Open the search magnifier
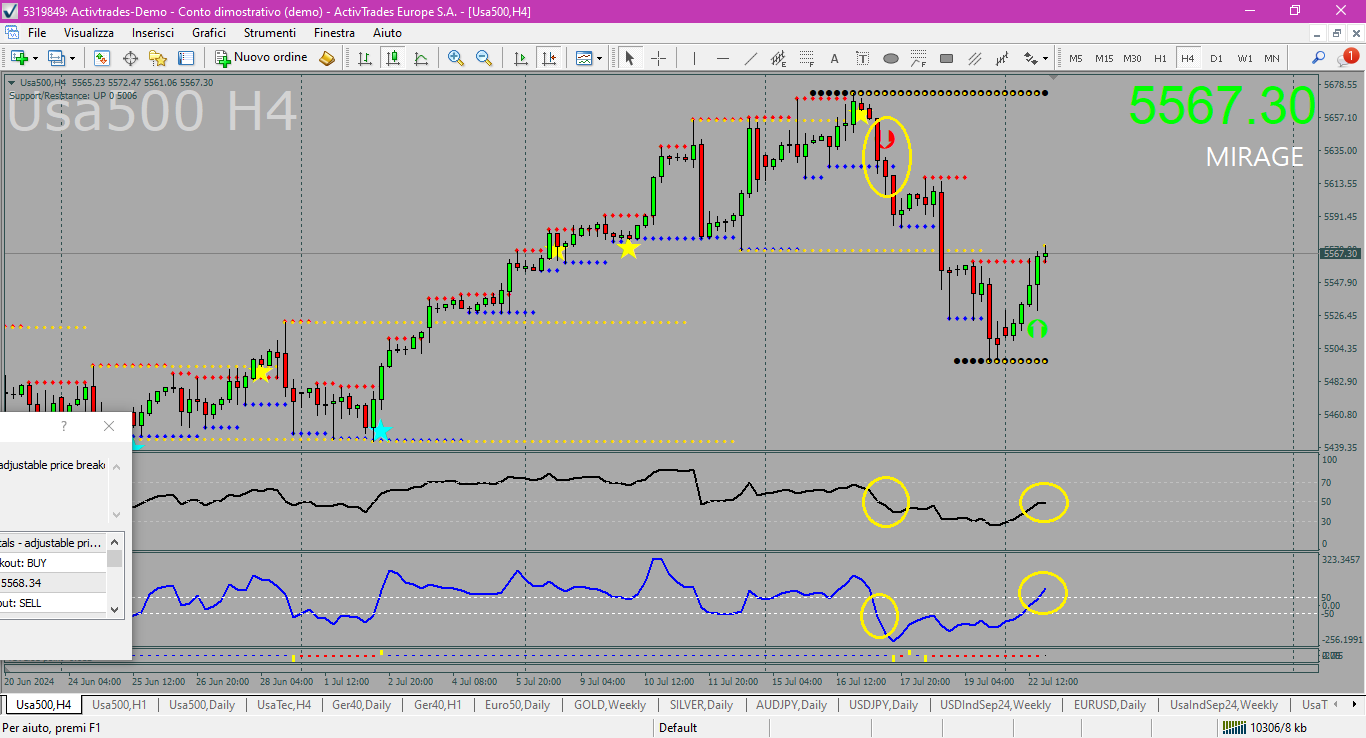 tap(1319, 58)
